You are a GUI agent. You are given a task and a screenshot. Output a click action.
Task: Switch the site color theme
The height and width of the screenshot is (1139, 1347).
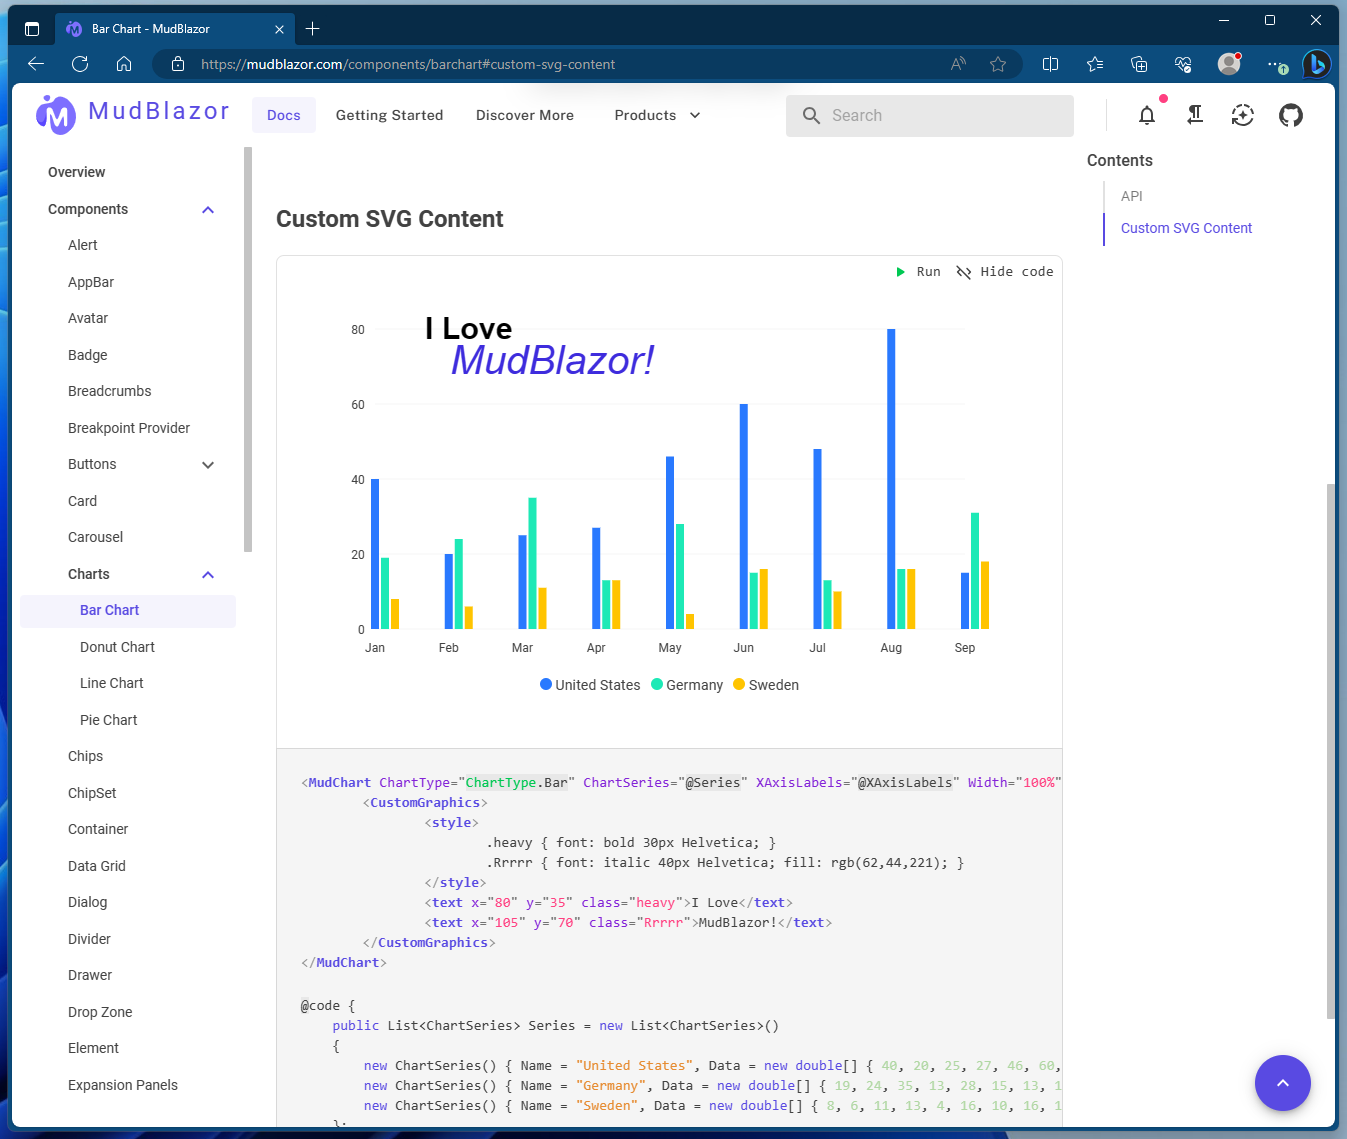(x=1243, y=115)
